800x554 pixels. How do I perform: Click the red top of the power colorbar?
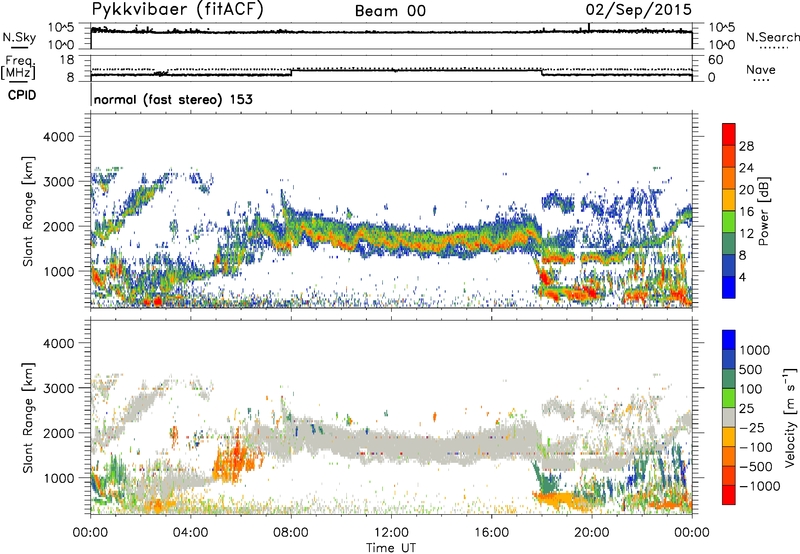click(x=729, y=134)
